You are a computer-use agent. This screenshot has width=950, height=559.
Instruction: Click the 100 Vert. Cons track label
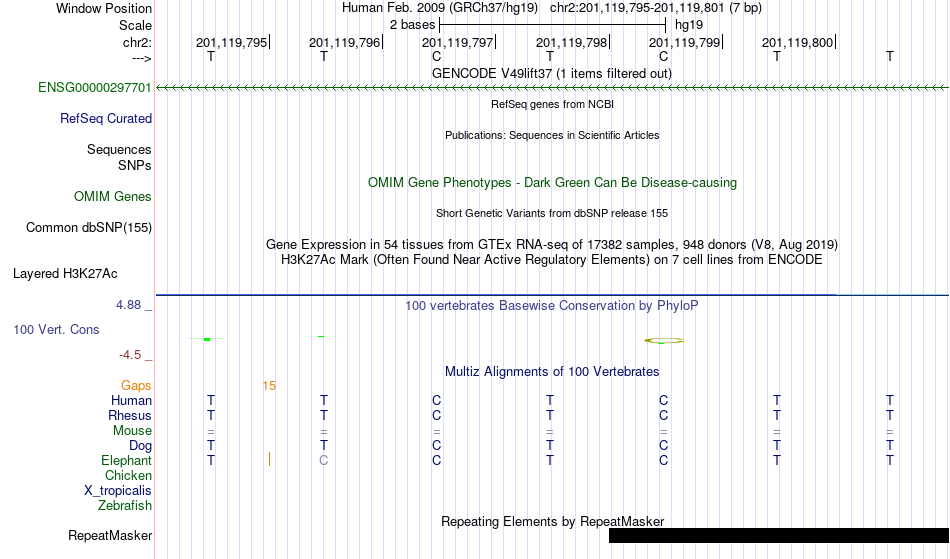coord(56,329)
